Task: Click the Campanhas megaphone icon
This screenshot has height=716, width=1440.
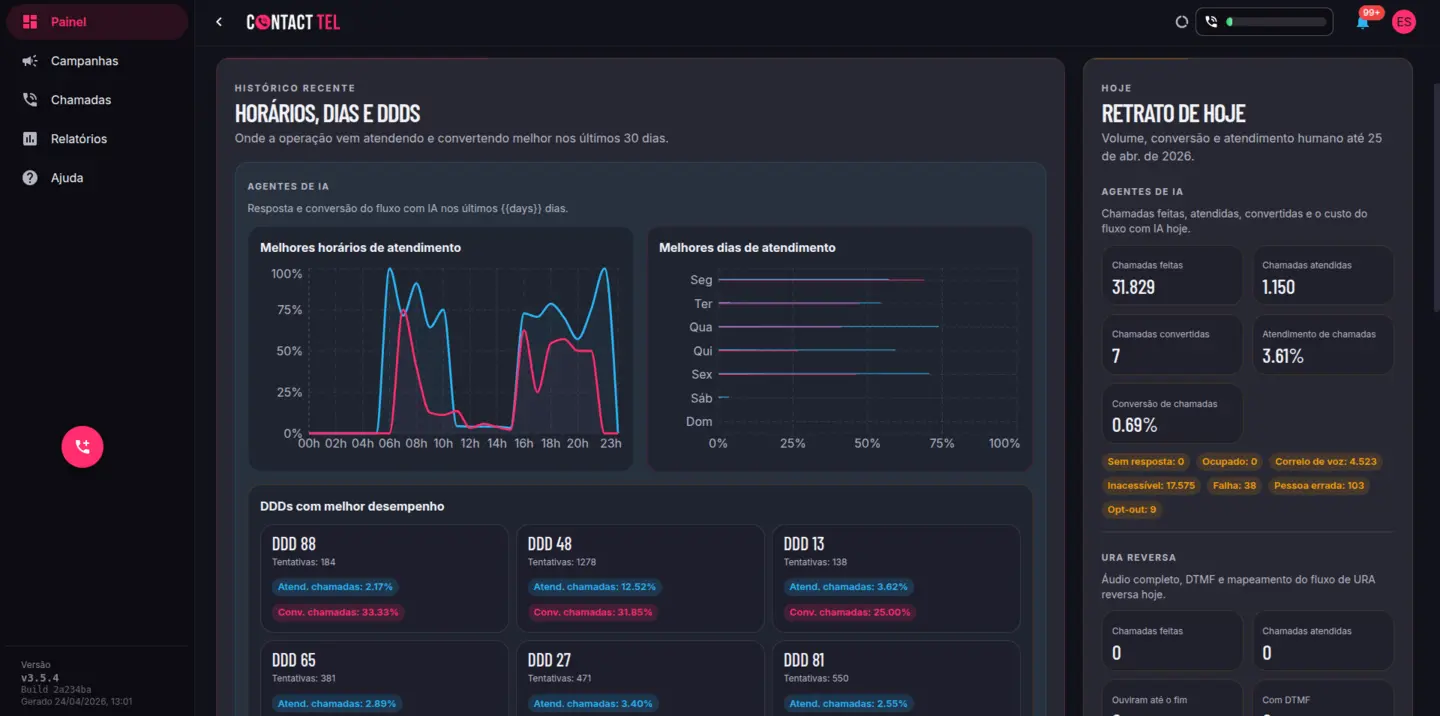Action: tap(30, 61)
